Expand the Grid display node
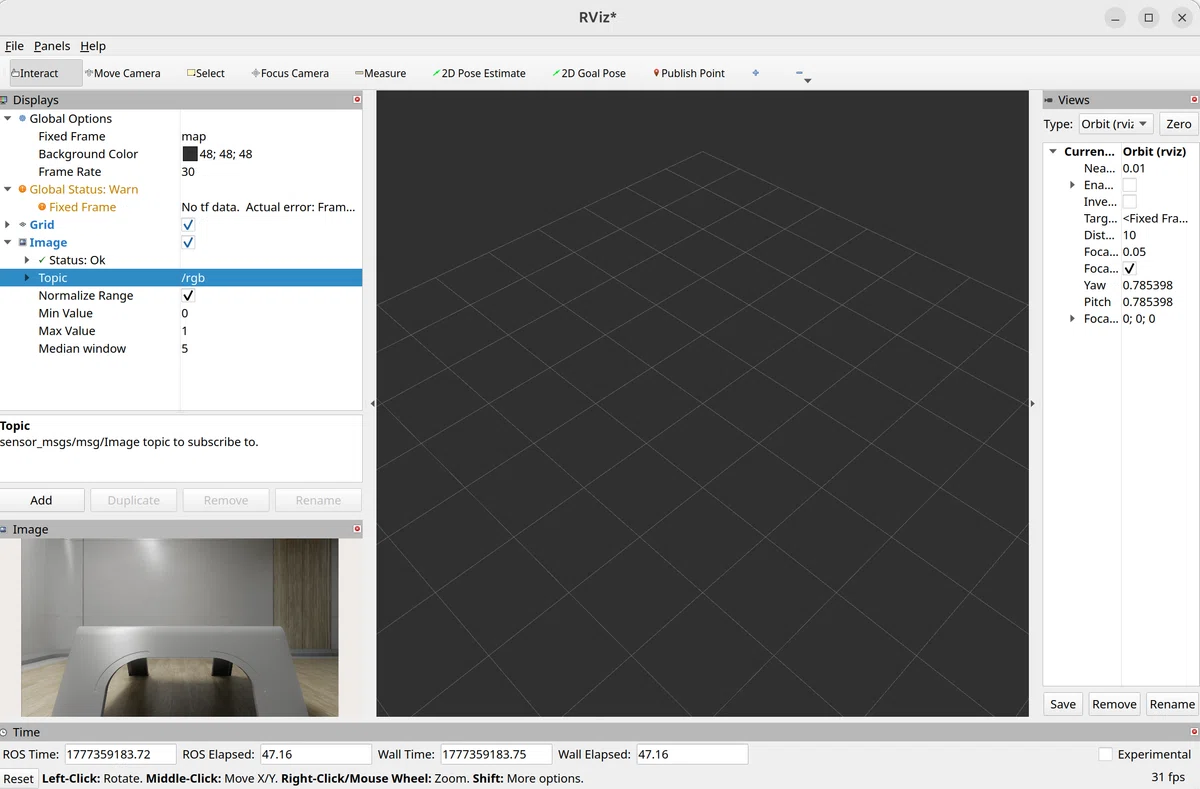This screenshot has width=1200, height=789. point(8,225)
